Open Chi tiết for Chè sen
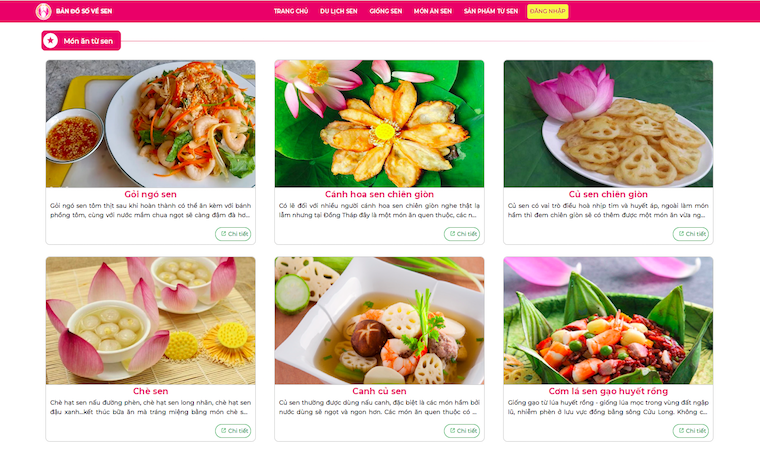 click(233, 431)
